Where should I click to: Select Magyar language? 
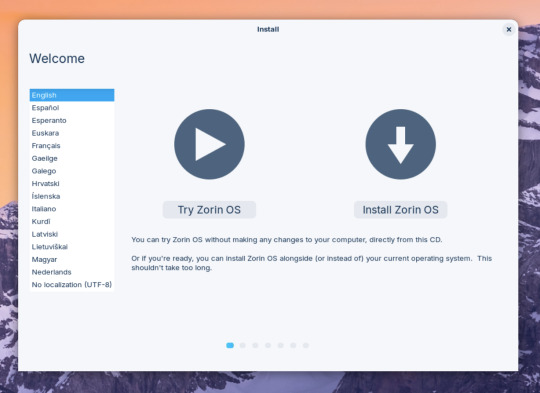[72, 259]
